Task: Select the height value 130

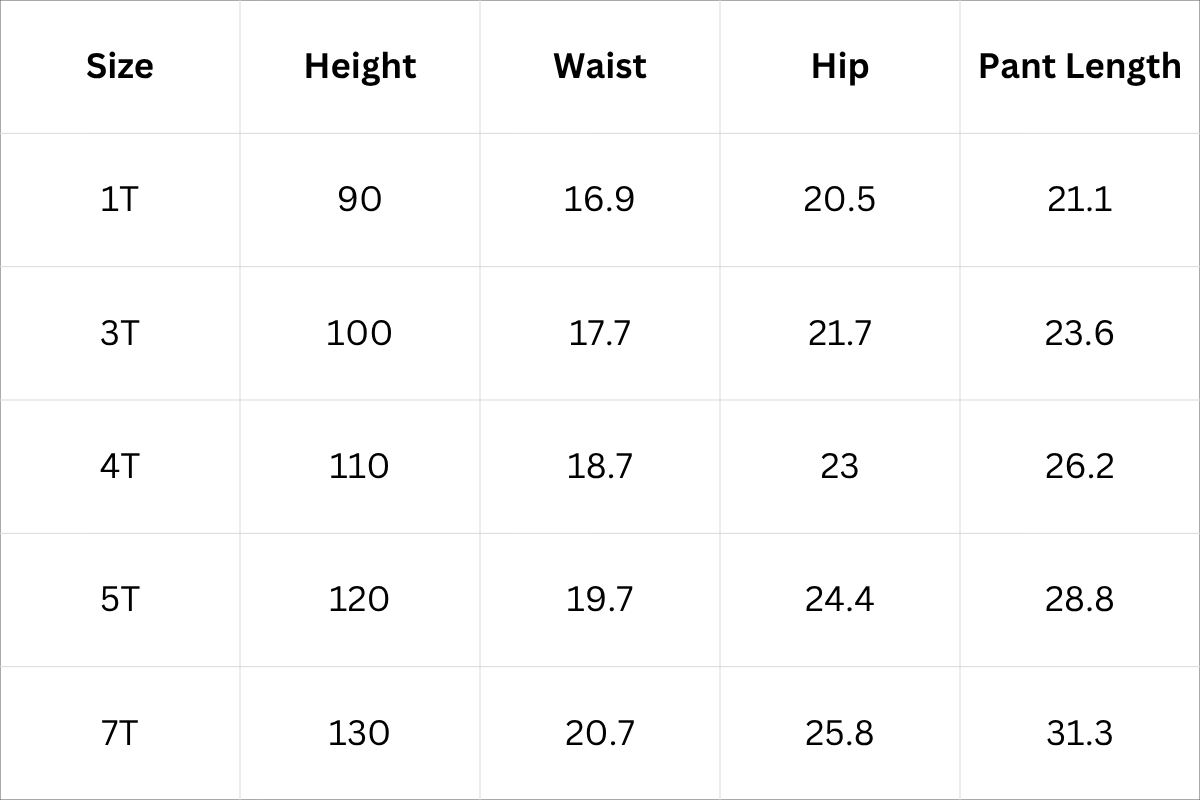Action: [360, 733]
